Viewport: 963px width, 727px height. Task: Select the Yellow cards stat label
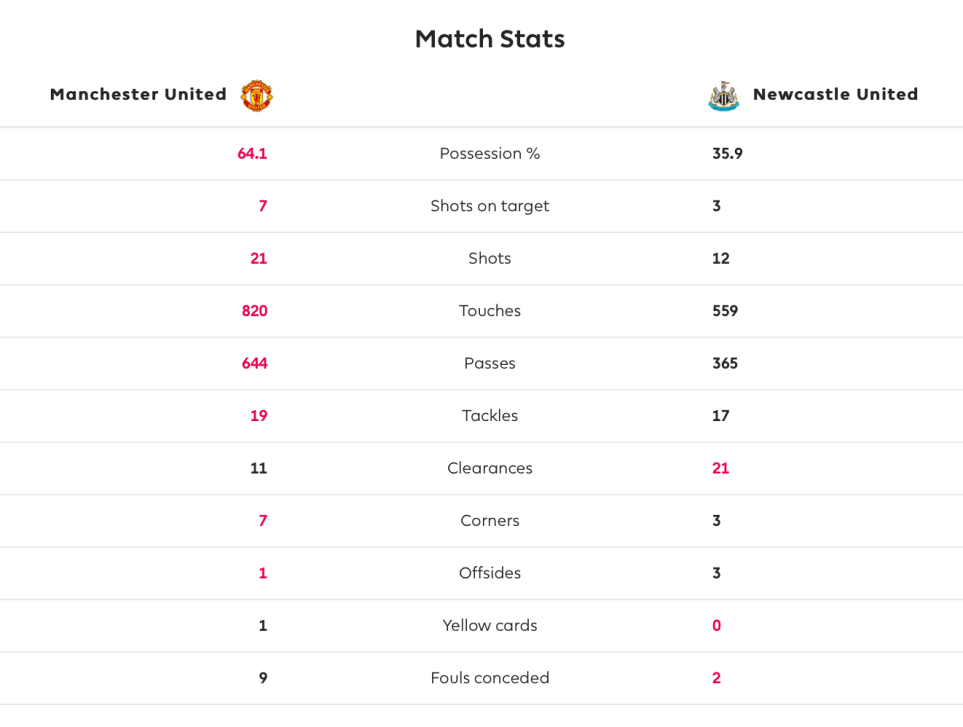coord(490,626)
